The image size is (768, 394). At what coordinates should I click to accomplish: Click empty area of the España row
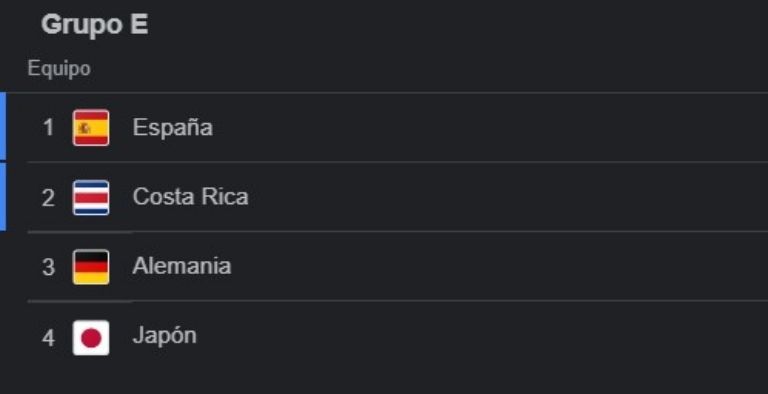[x=490, y=127]
